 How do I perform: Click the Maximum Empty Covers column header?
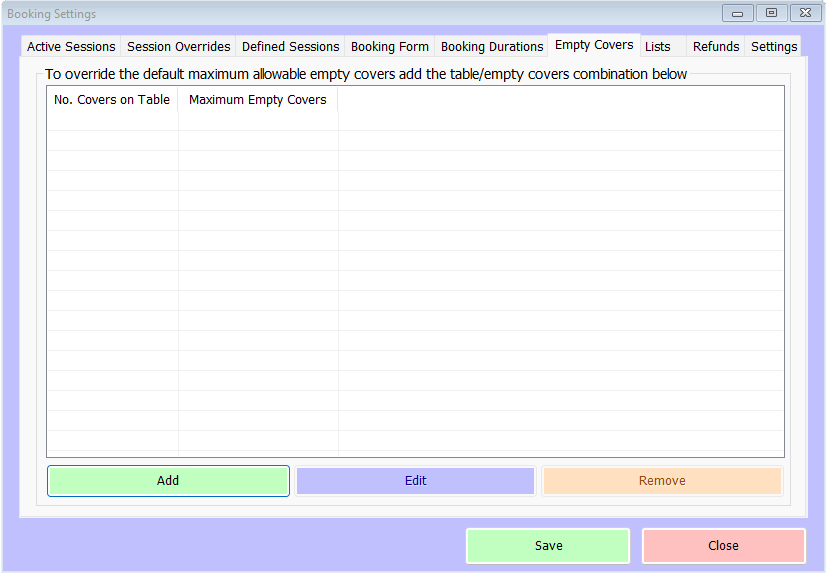[x=258, y=100]
